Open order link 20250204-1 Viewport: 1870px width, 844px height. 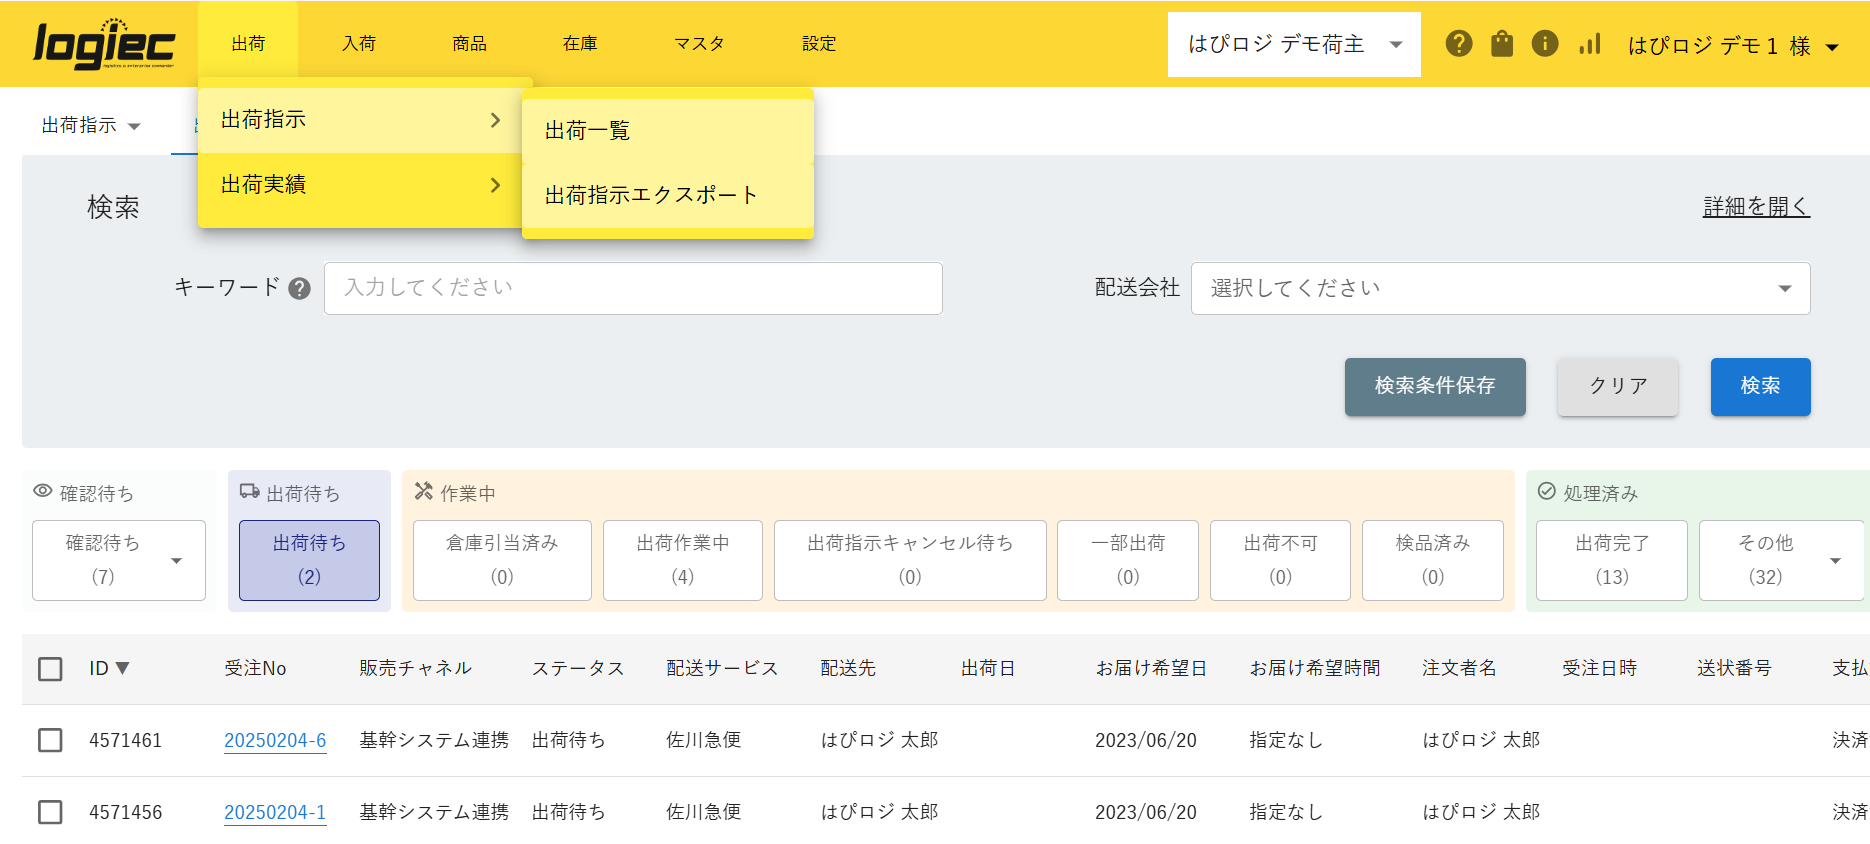[x=275, y=812]
